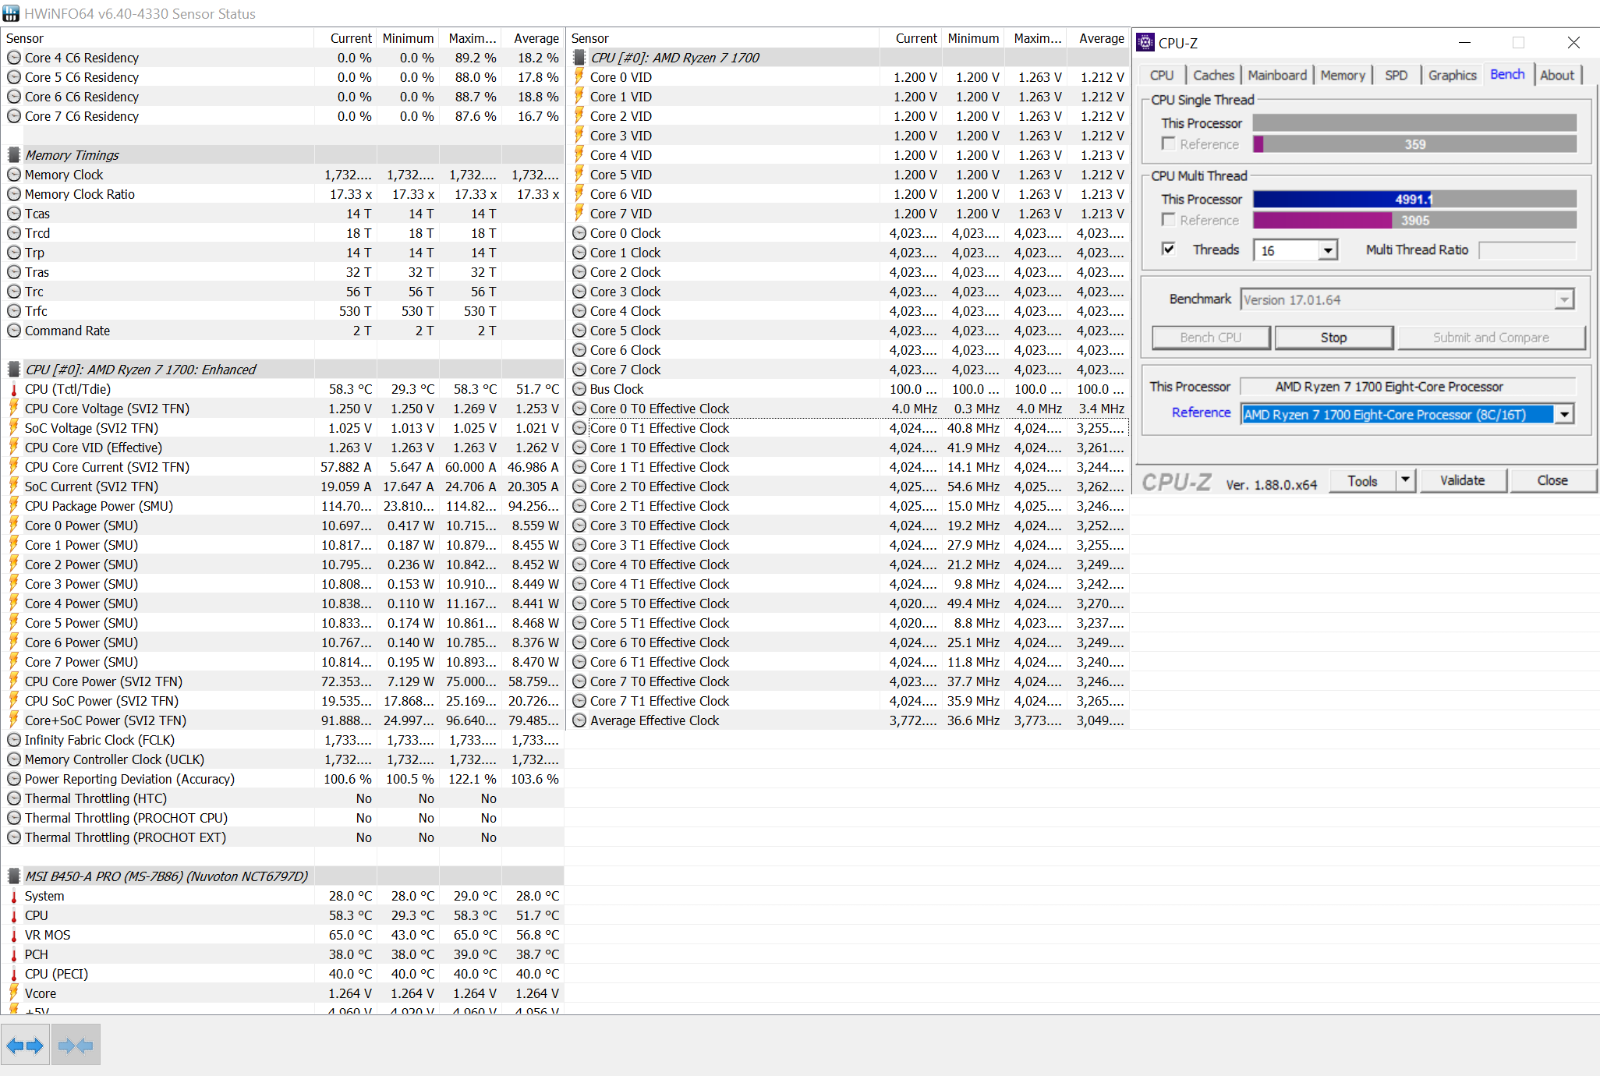Click the icon for Thermal Throttling (HTC)
This screenshot has height=1076, width=1600.
point(14,799)
